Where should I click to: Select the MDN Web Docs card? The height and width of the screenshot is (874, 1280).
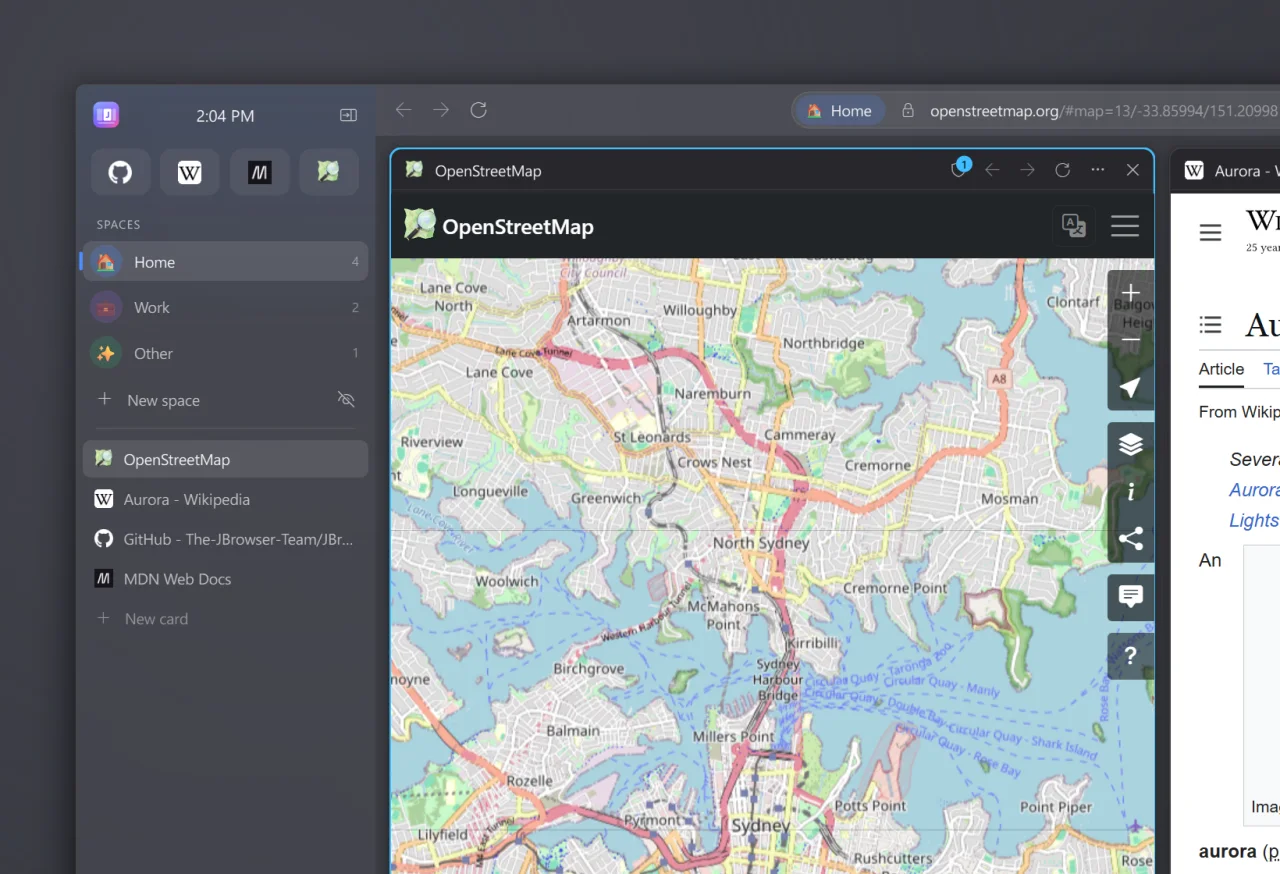tap(225, 579)
